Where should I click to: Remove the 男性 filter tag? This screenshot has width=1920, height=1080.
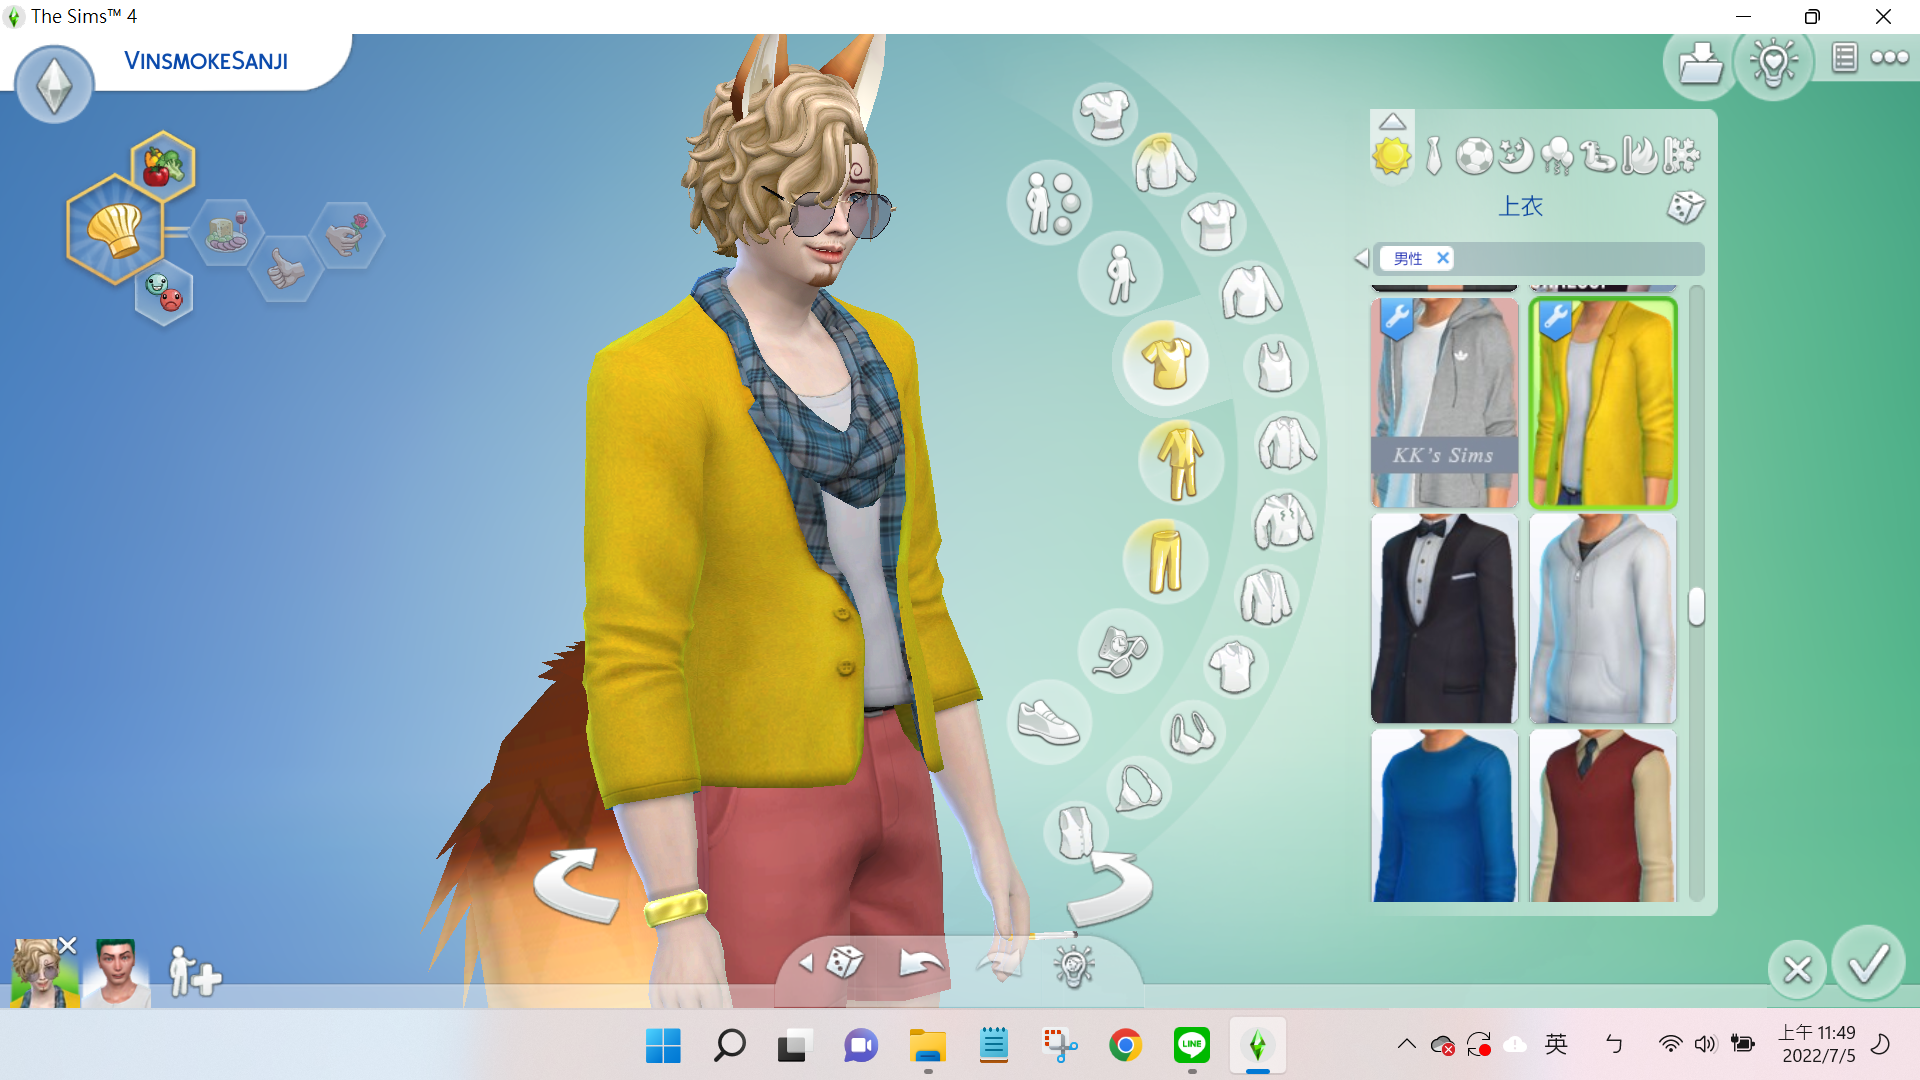pyautogui.click(x=1442, y=258)
